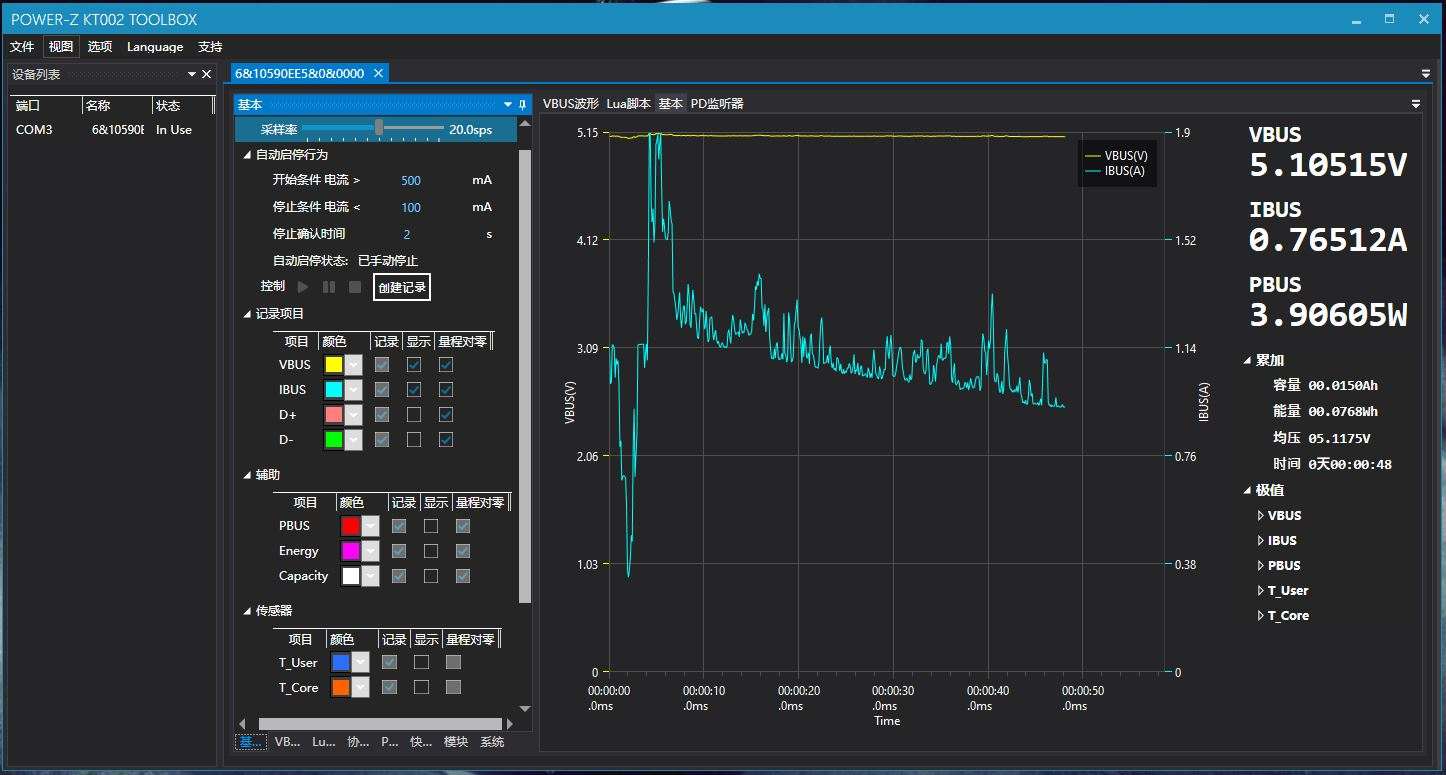Click the yellow VBUS color swatch

pyautogui.click(x=334, y=365)
